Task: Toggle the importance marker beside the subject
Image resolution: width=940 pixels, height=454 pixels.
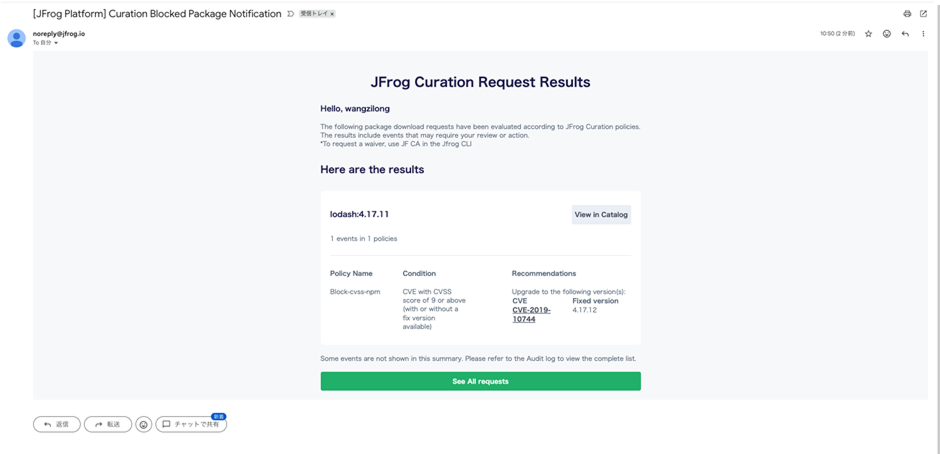Action: (x=291, y=14)
